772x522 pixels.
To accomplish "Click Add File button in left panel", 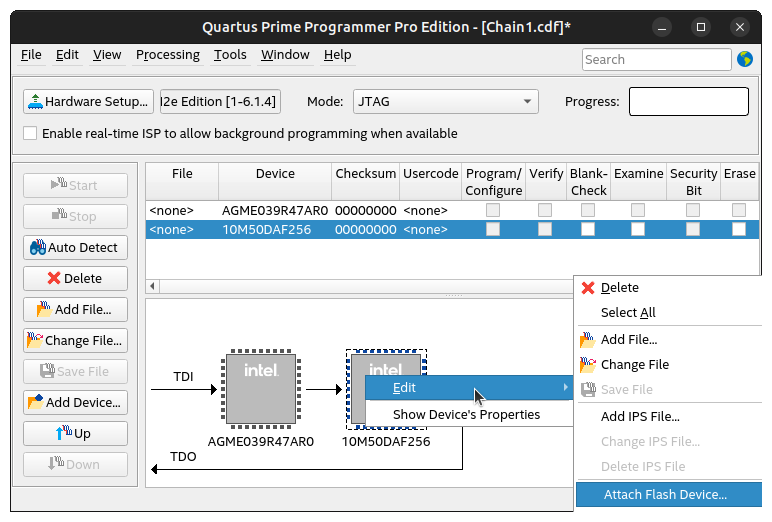I will tap(75, 309).
